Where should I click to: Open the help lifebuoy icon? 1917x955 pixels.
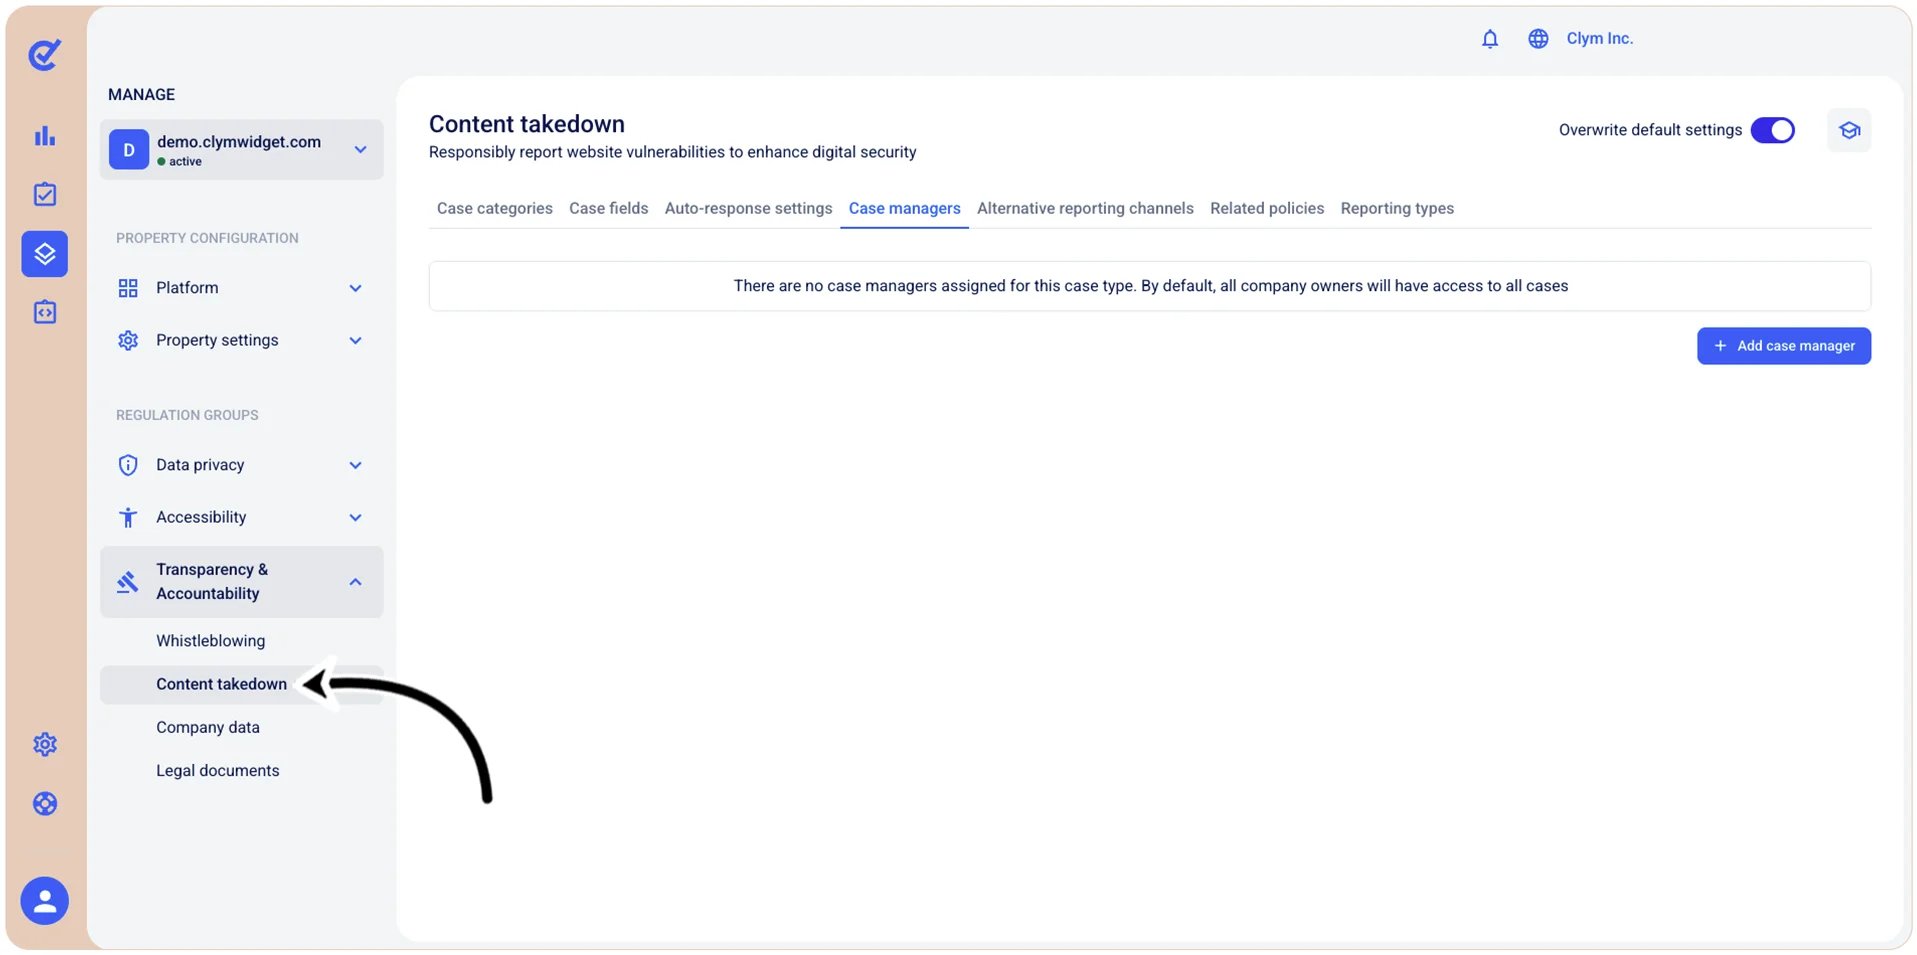45,804
